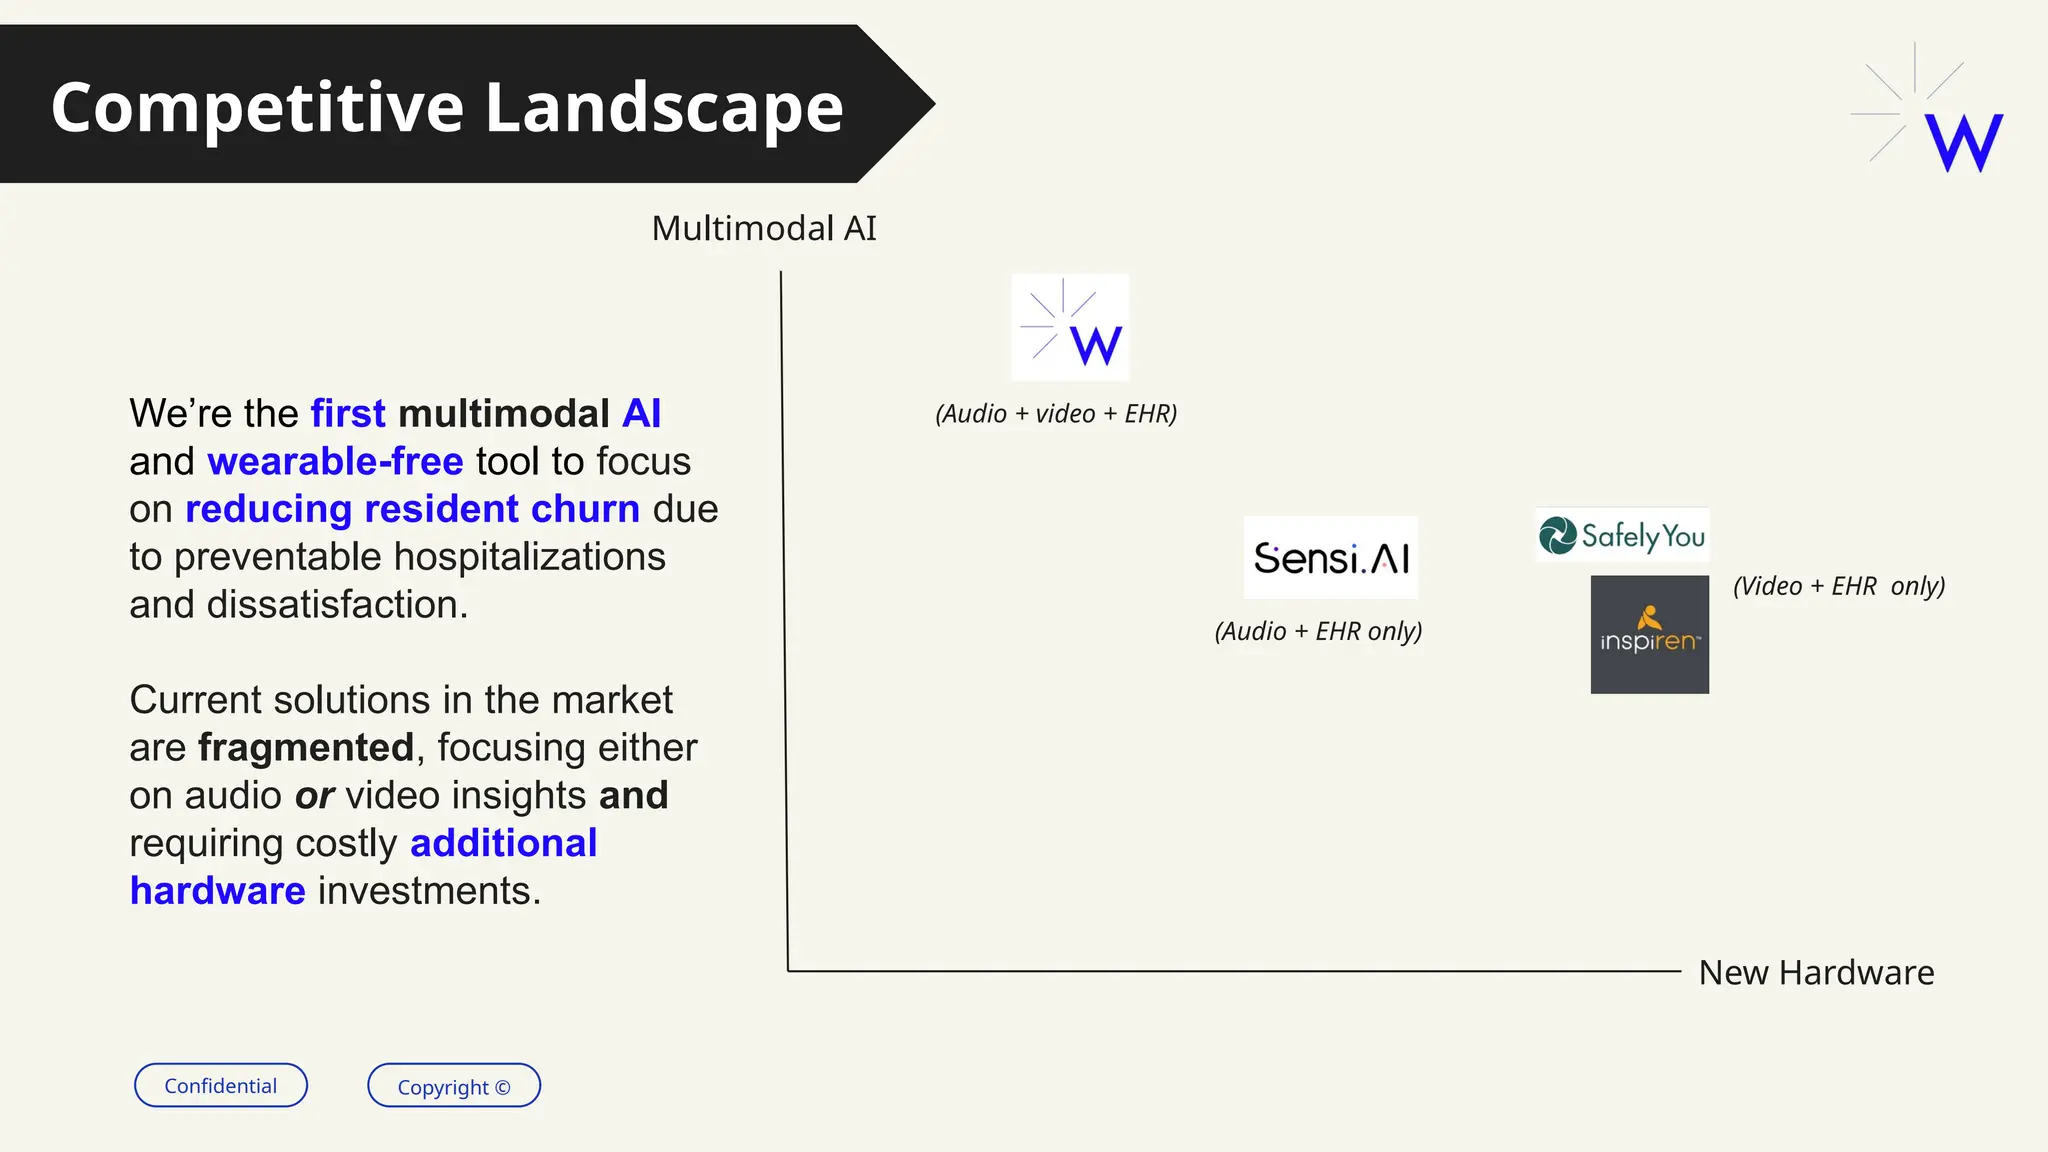
Task: Click the W logo in top-right corner
Action: click(1928, 110)
